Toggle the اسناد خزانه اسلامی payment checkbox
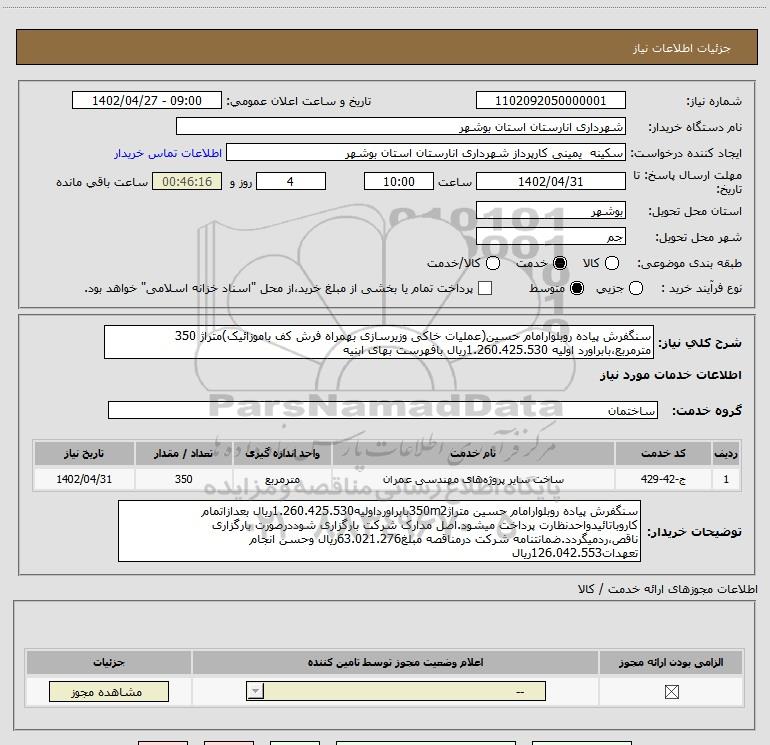 coord(485,288)
